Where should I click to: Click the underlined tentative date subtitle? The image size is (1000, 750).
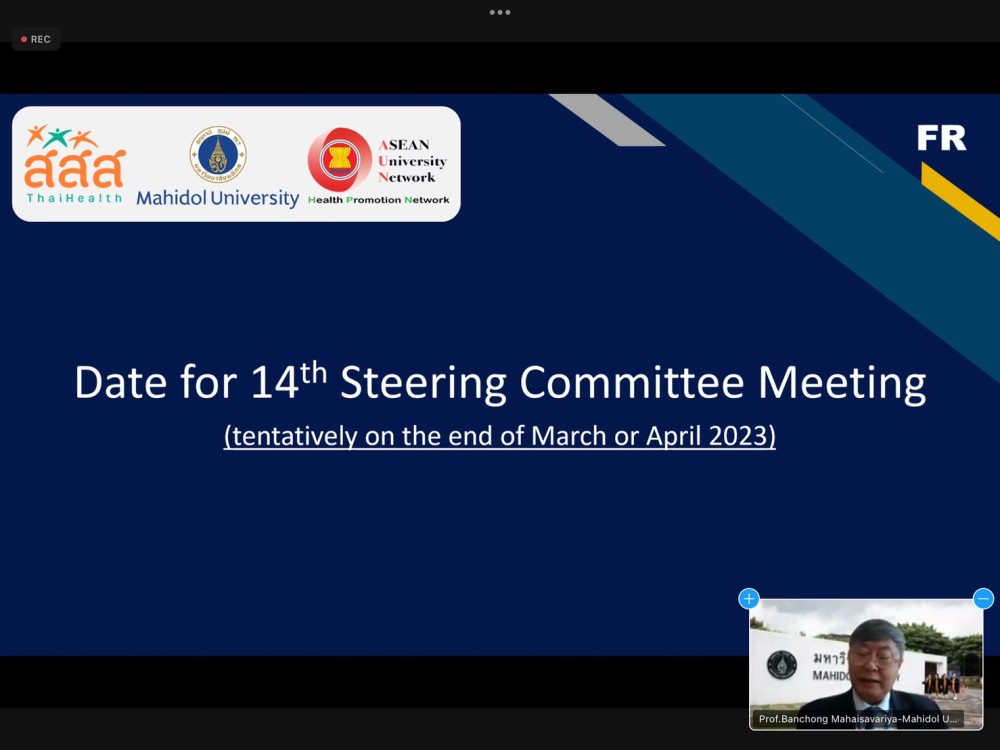[500, 436]
